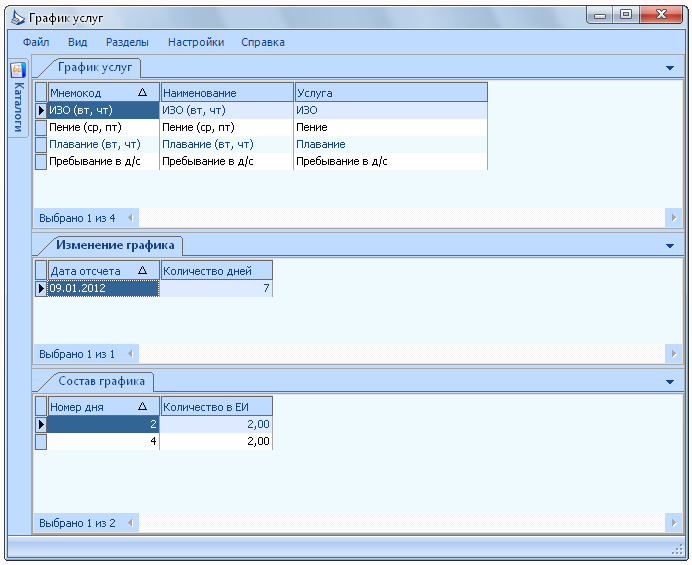Click right scroll arrow in График услуг panel
The height and width of the screenshot is (565, 692).
674,218
